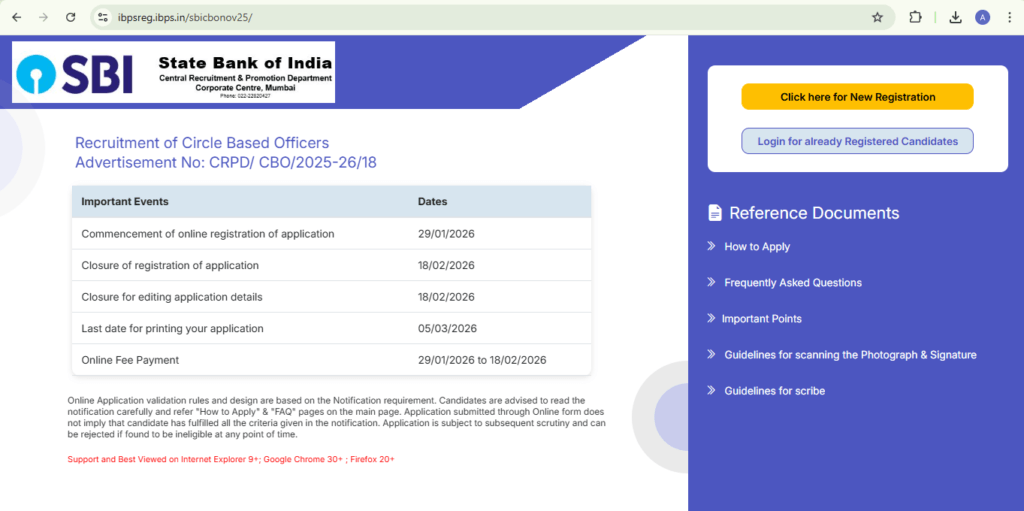1024x511 pixels.
Task: Login for already Registered Candidates
Action: (x=857, y=141)
